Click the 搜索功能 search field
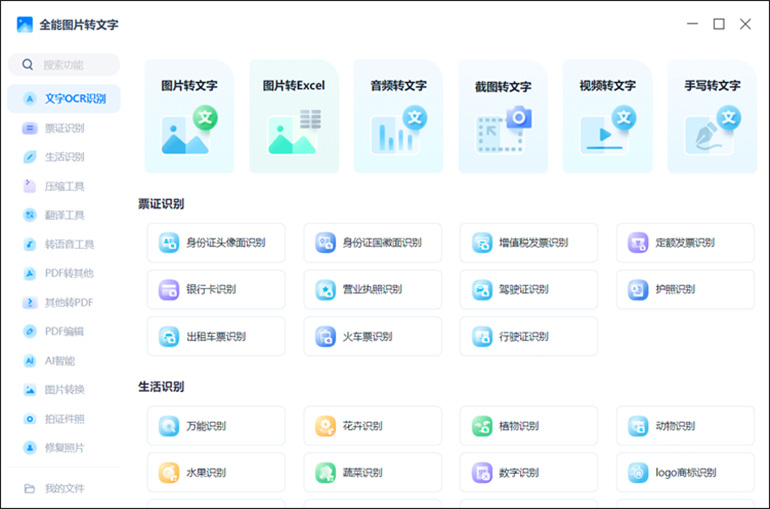Viewport: 770px width, 509px height. [65, 65]
